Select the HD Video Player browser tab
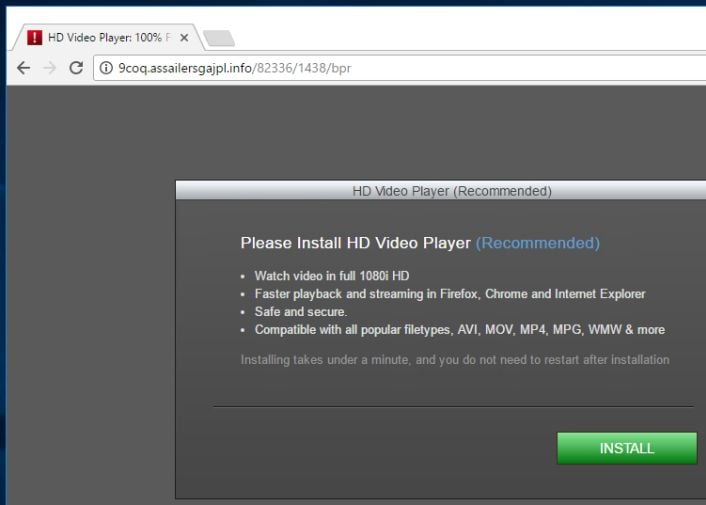This screenshot has height=505, width=706. pyautogui.click(x=108, y=37)
